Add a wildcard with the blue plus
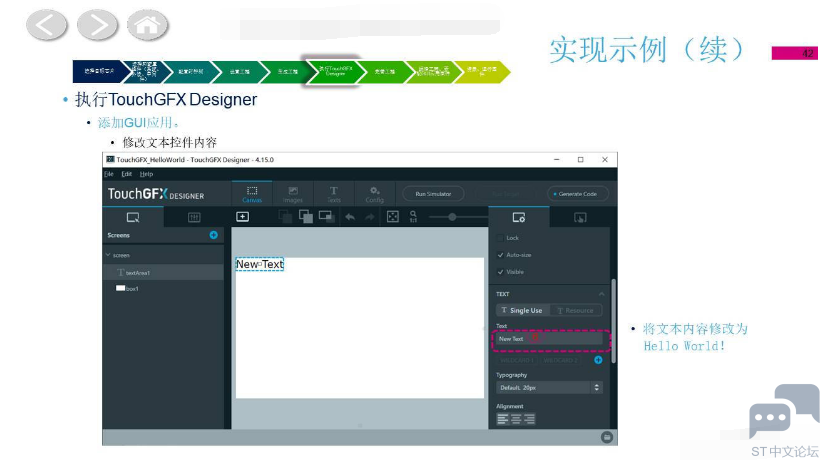Image resolution: width=828 pixels, height=467 pixels. (598, 360)
